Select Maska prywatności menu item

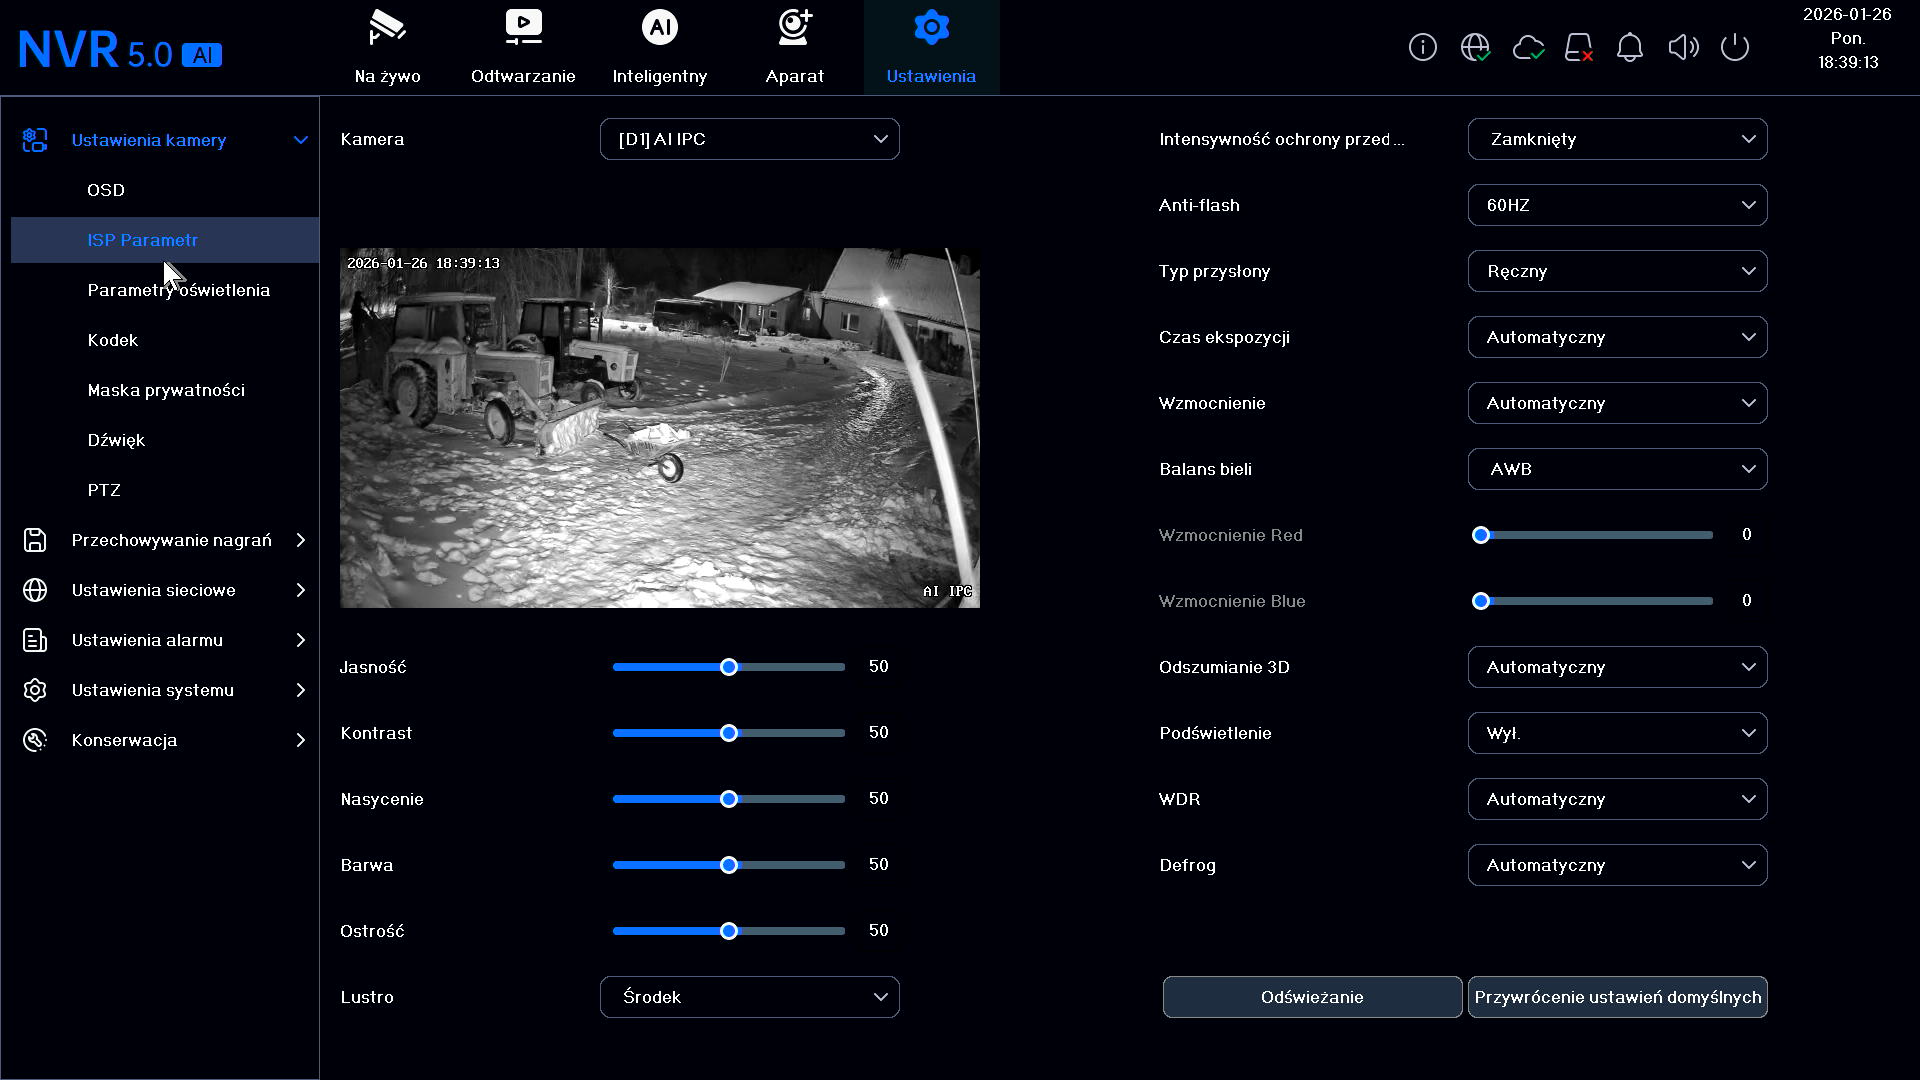[x=166, y=390]
